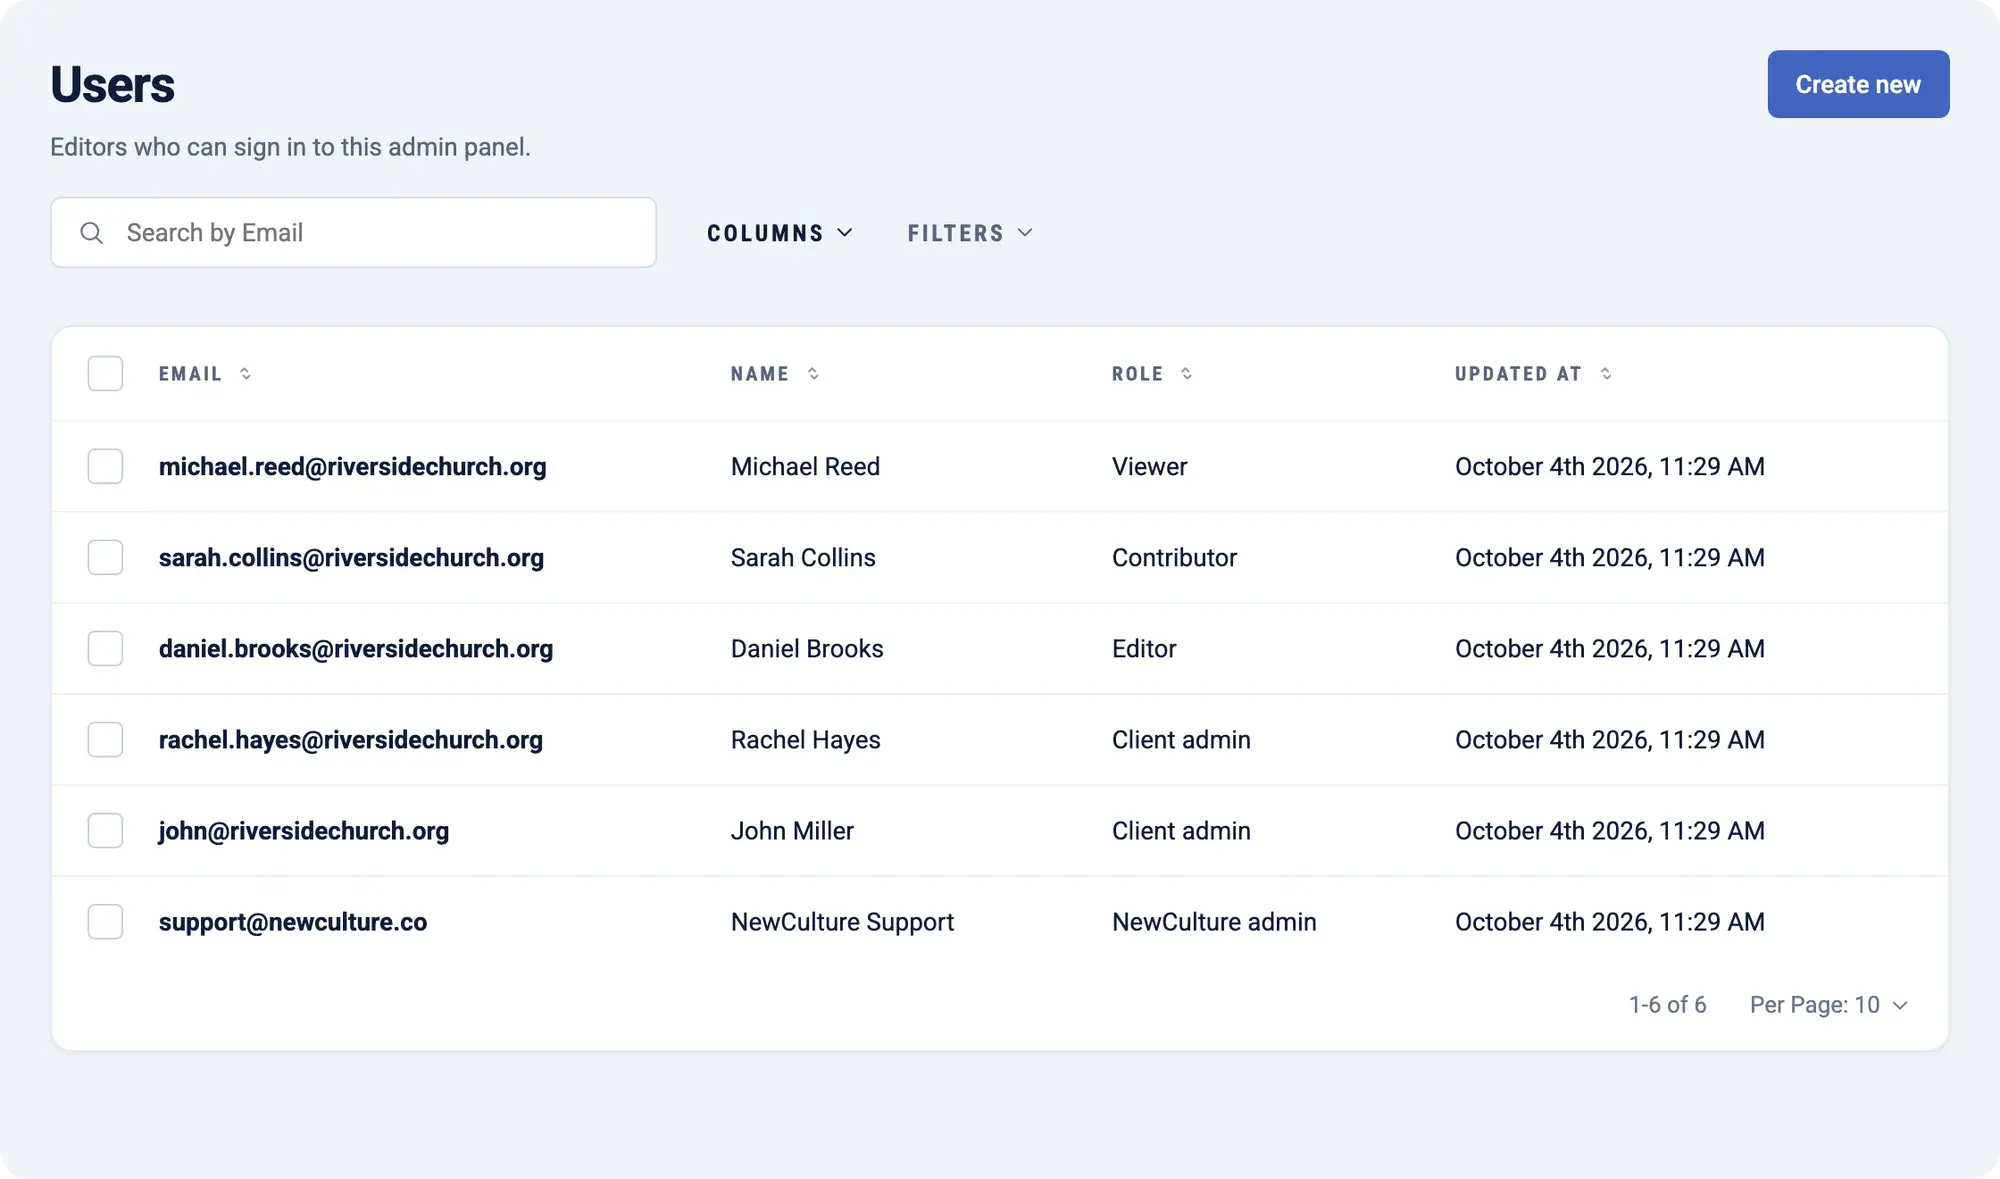Sort by Name column arrows icon
The height and width of the screenshot is (1179, 2000).
point(813,374)
